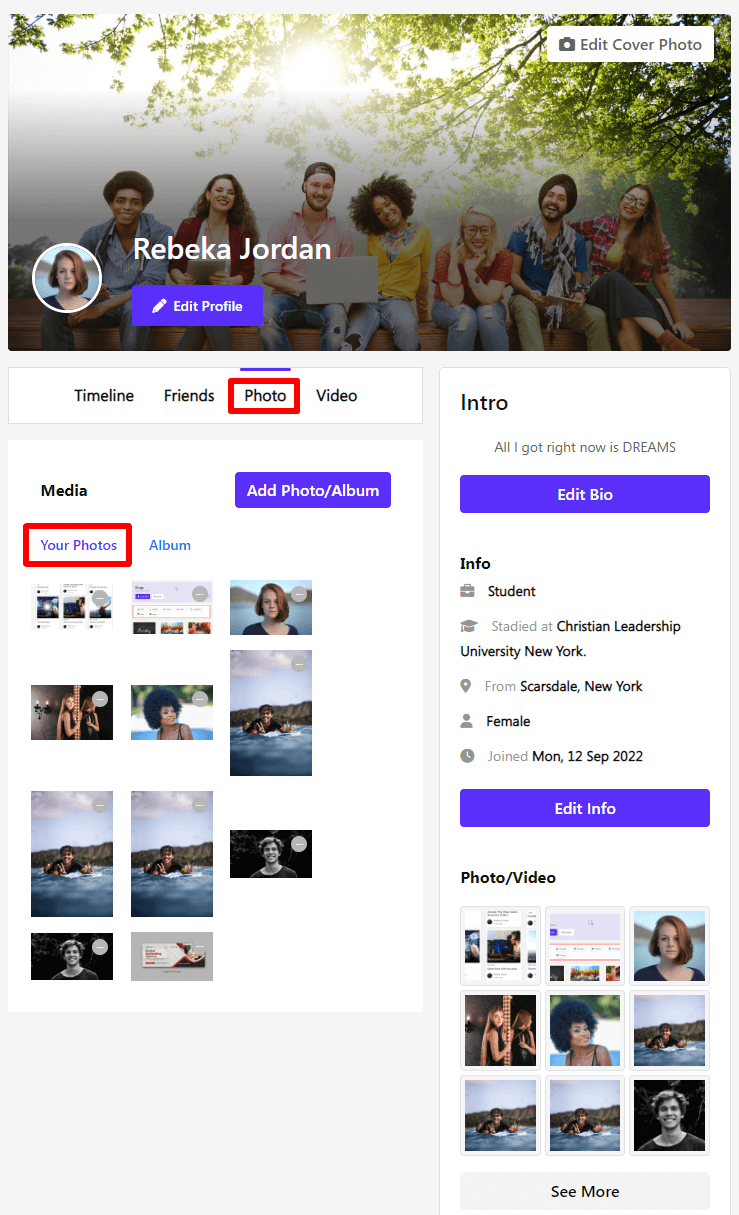The image size is (739, 1215).
Task: Click the Edit Info button
Action: click(584, 808)
